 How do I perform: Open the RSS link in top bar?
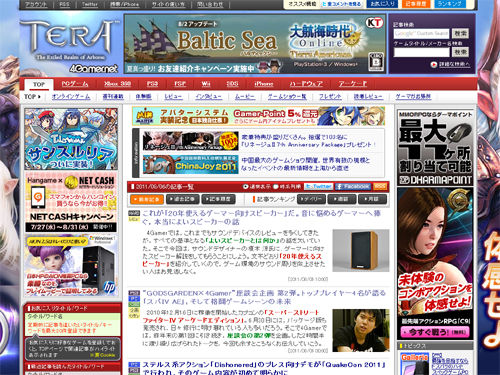pyautogui.click(x=65, y=4)
